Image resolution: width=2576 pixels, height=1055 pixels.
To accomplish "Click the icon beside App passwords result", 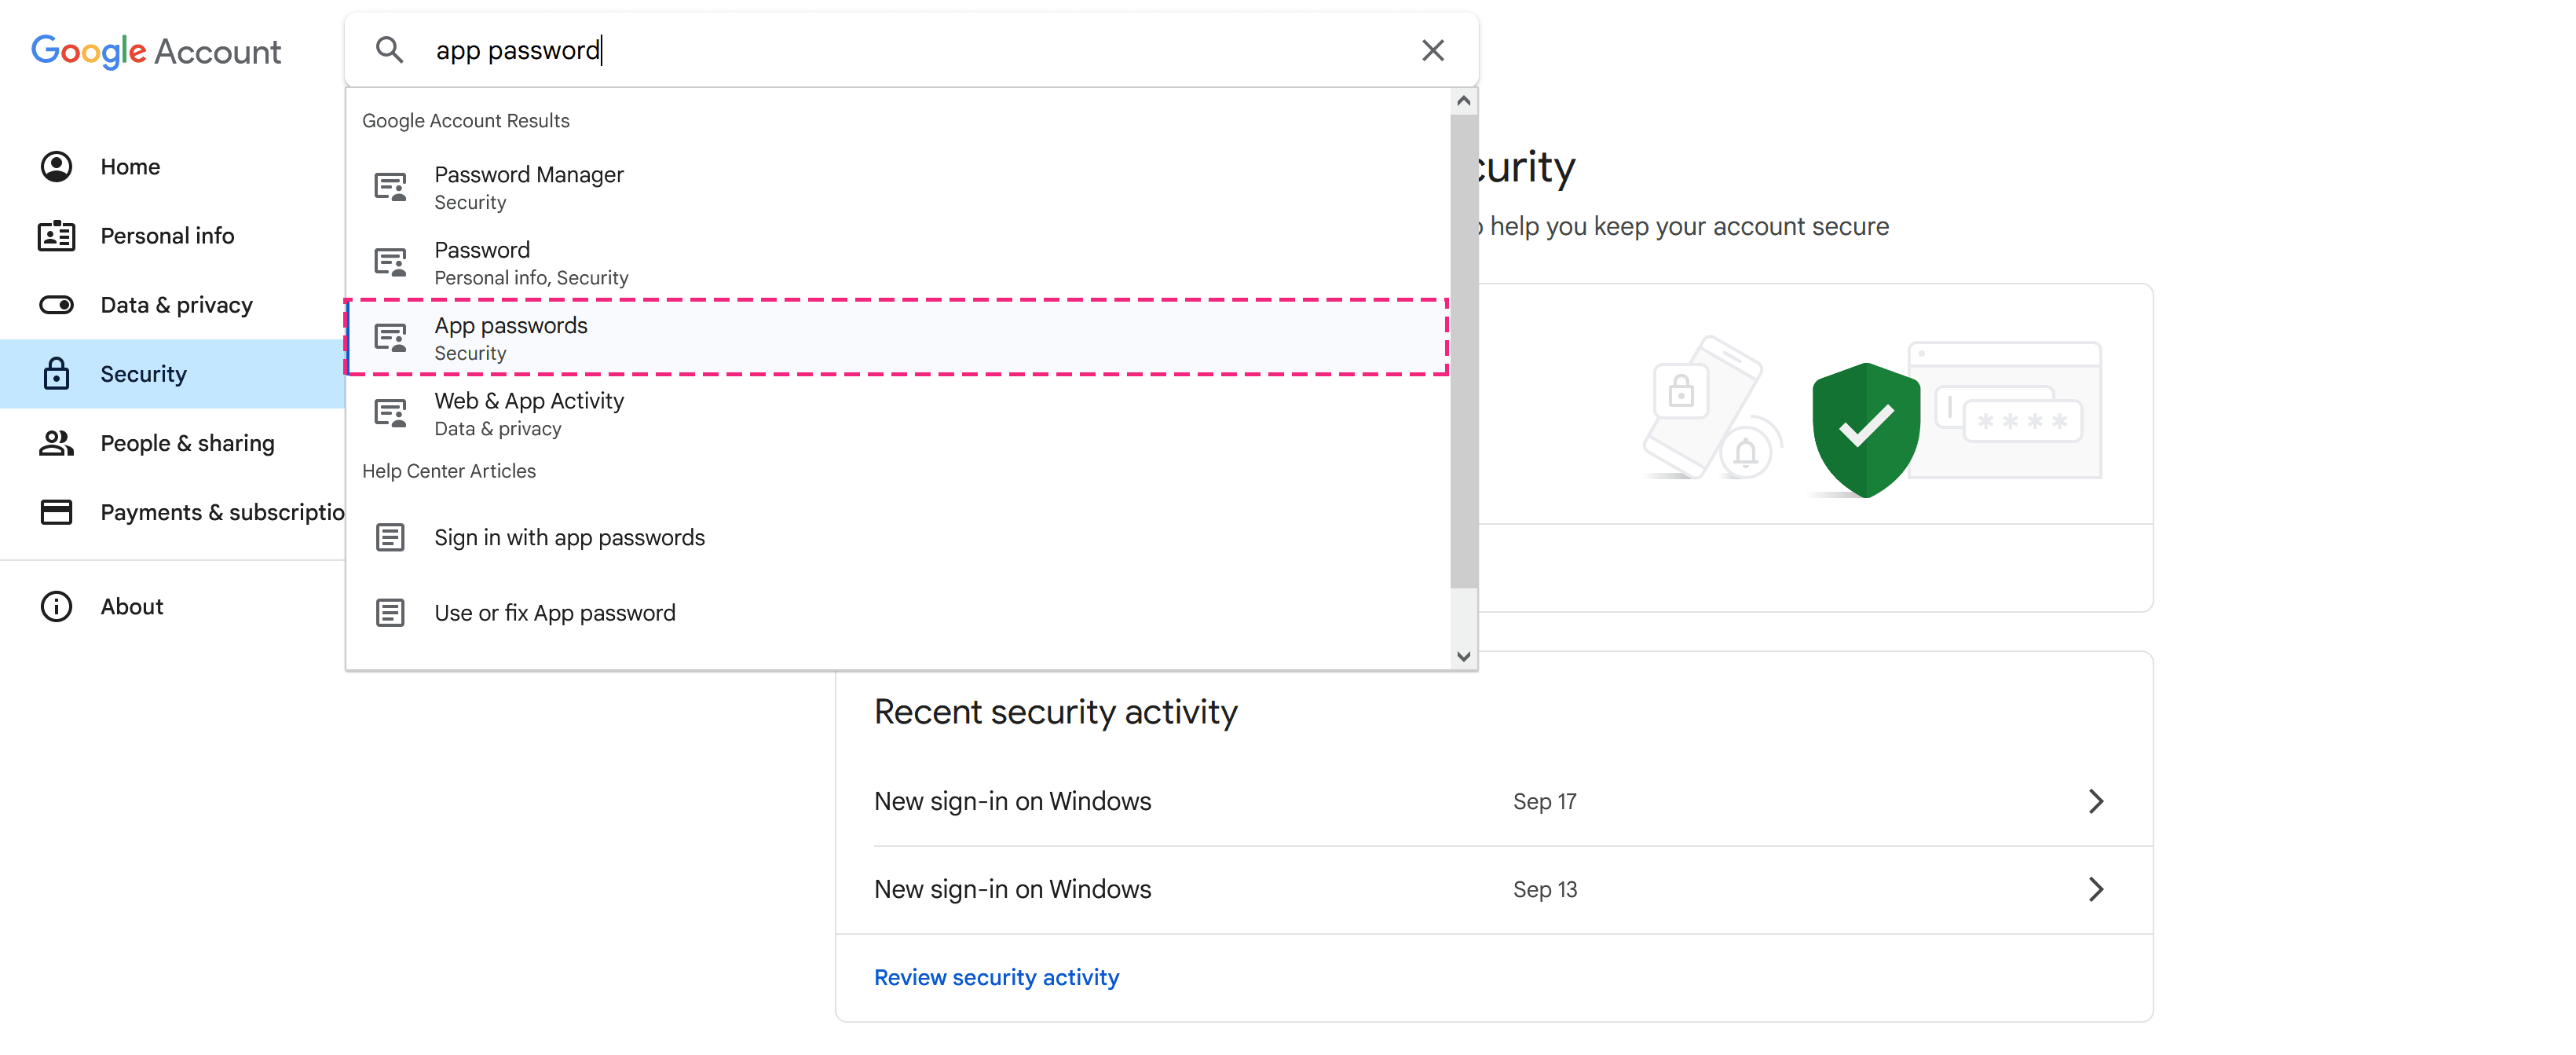I will (390, 338).
